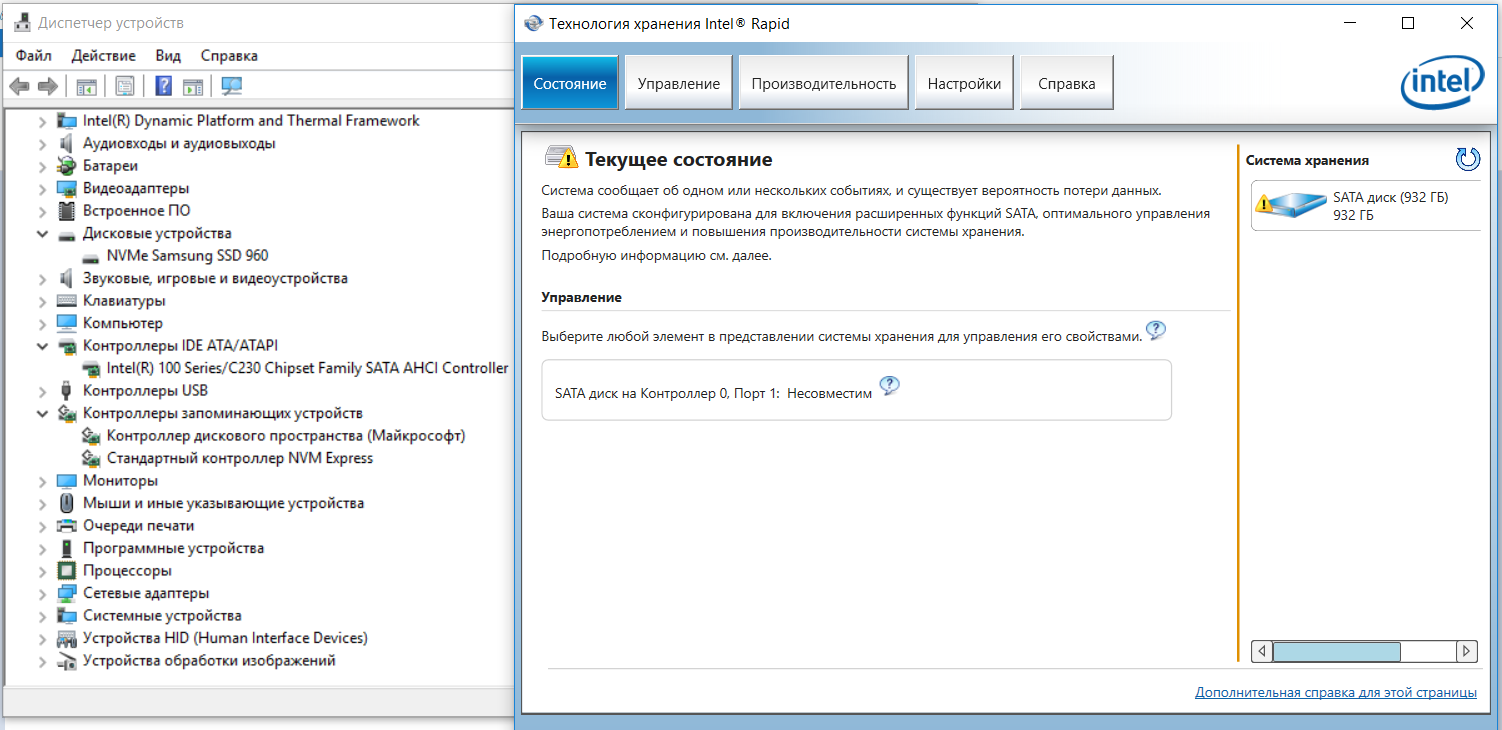
Task: Toggle the action pane toolbar icon
Action: pyautogui.click(x=193, y=87)
